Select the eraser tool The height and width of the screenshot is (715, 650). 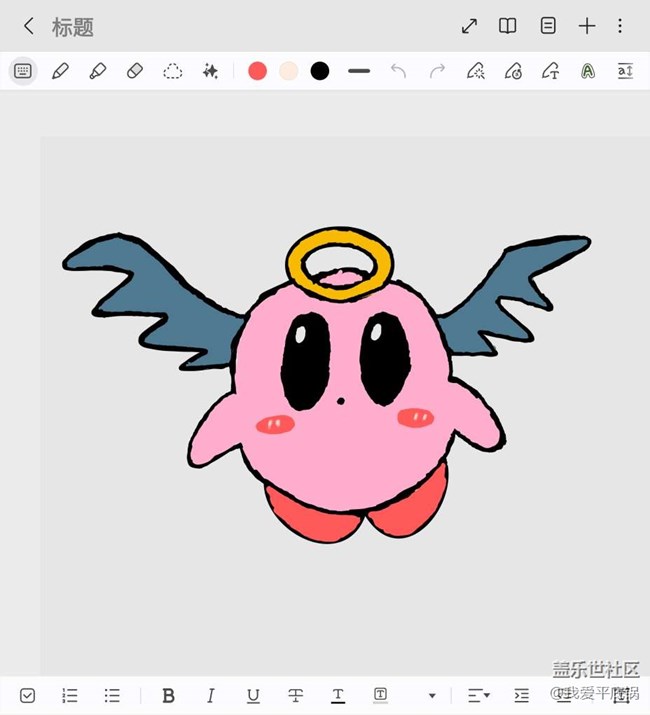(x=135, y=71)
